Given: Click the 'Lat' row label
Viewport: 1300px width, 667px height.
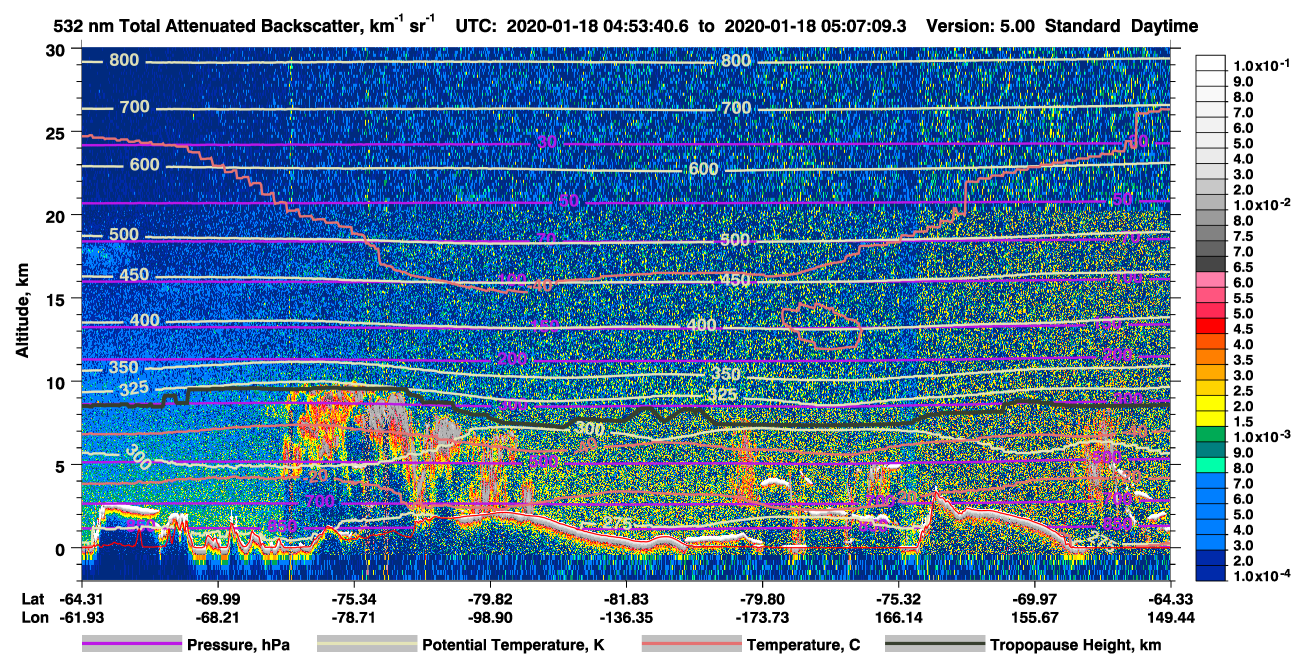Looking at the screenshot, I should coord(32,600).
